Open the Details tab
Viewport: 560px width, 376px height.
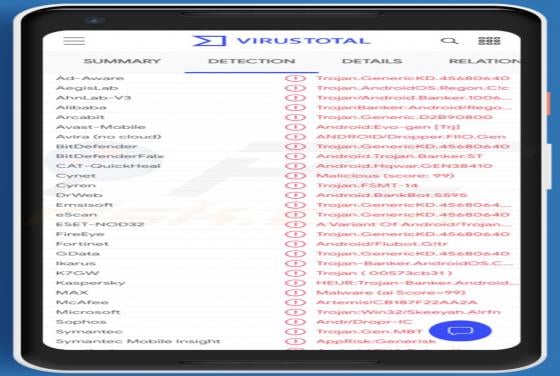click(x=372, y=61)
